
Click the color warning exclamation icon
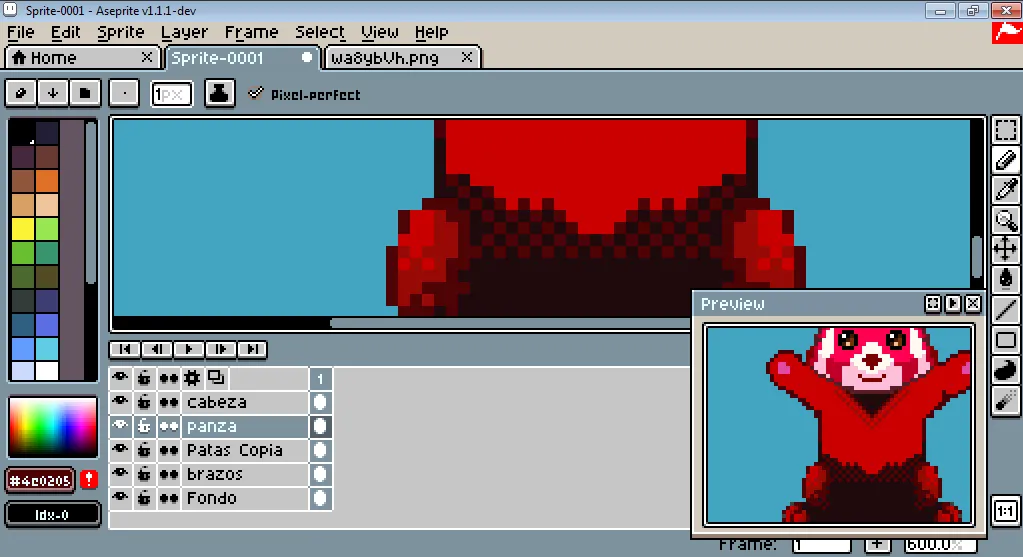pyautogui.click(x=89, y=480)
